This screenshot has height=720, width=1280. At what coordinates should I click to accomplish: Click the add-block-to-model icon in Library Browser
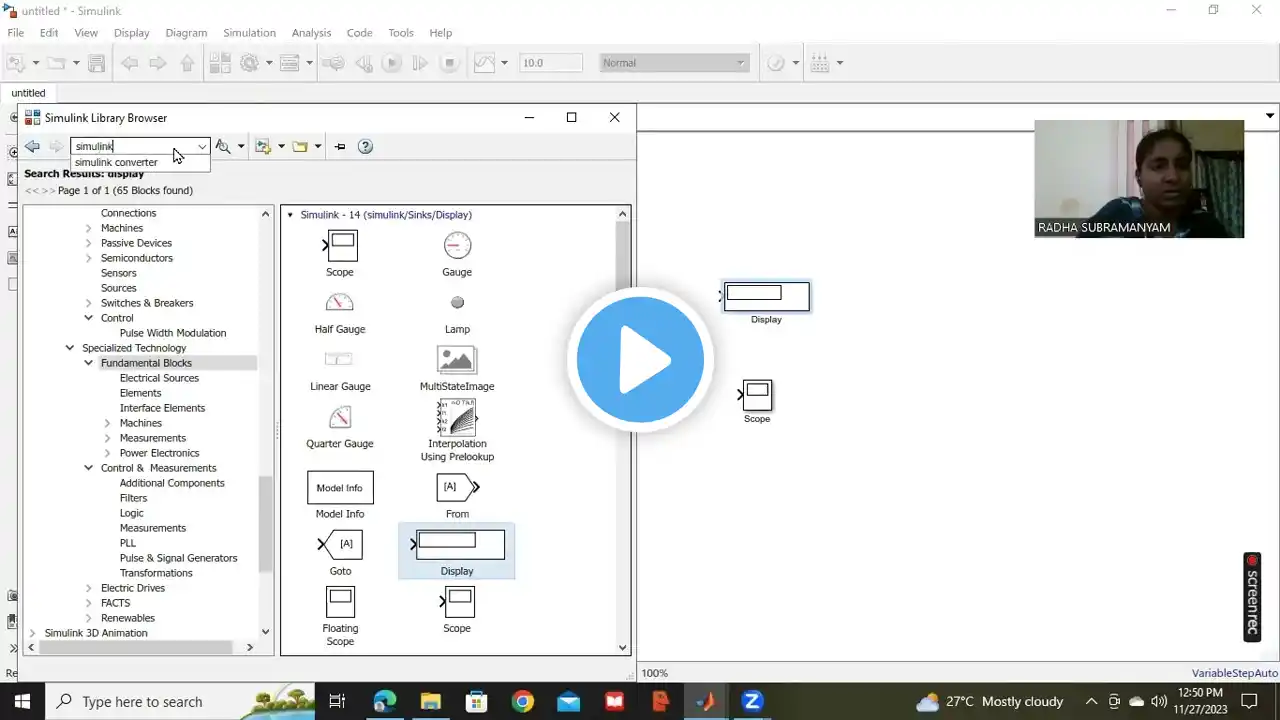point(263,146)
